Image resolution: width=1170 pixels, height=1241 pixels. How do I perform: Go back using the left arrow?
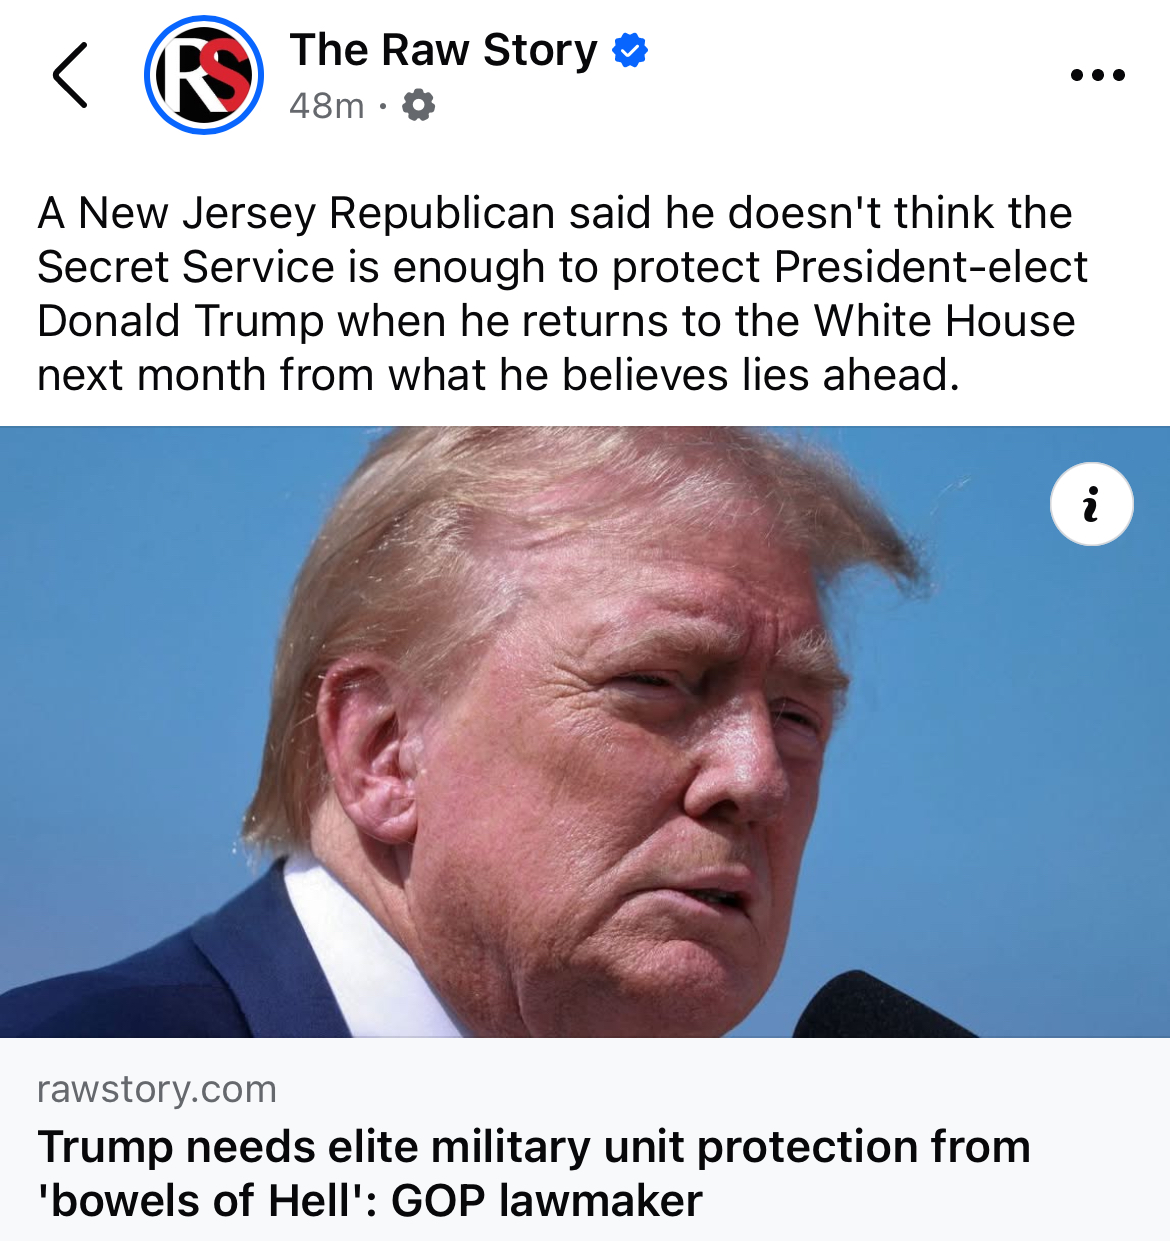pyautogui.click(x=70, y=75)
